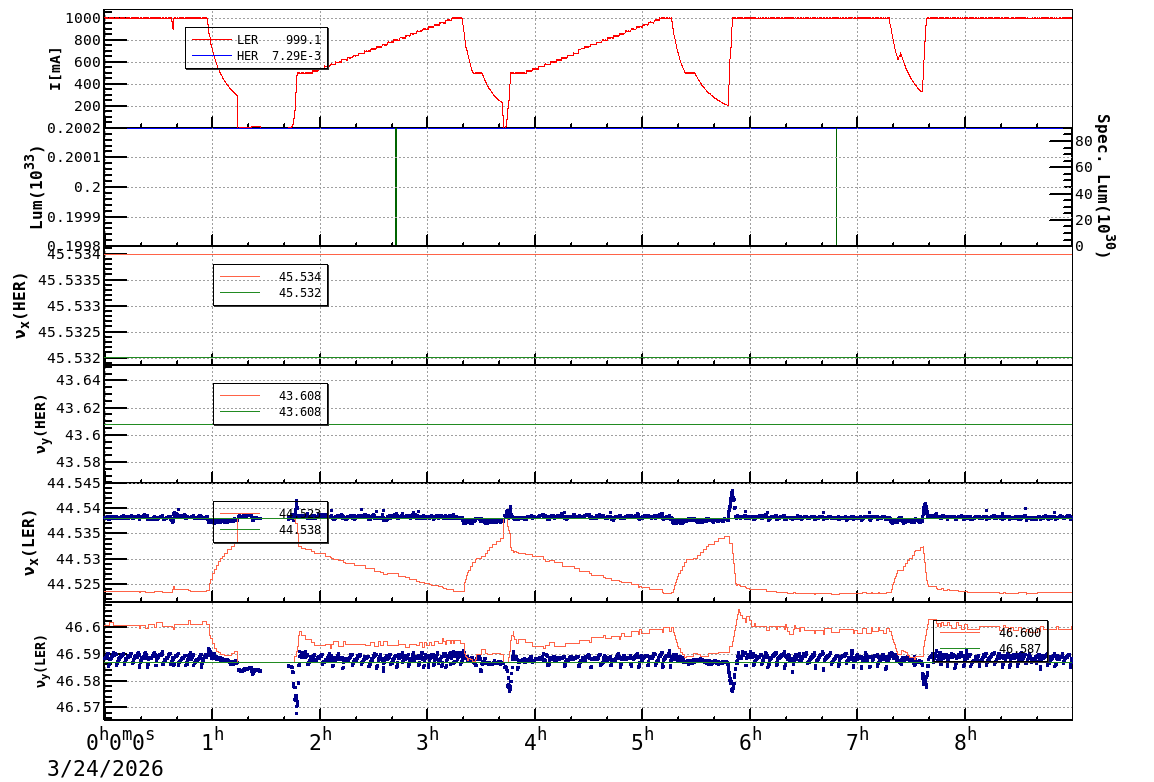Click the 1h time axis label

pyautogui.click(x=213, y=740)
